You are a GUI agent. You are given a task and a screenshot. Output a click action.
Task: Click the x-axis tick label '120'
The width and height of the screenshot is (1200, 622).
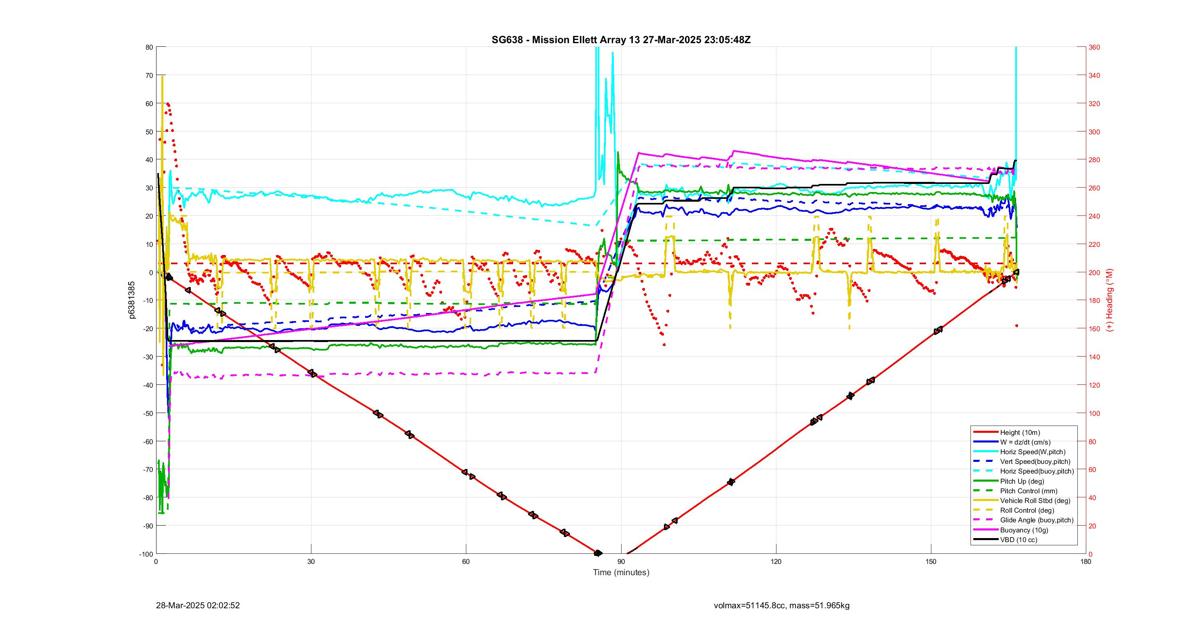pos(776,562)
